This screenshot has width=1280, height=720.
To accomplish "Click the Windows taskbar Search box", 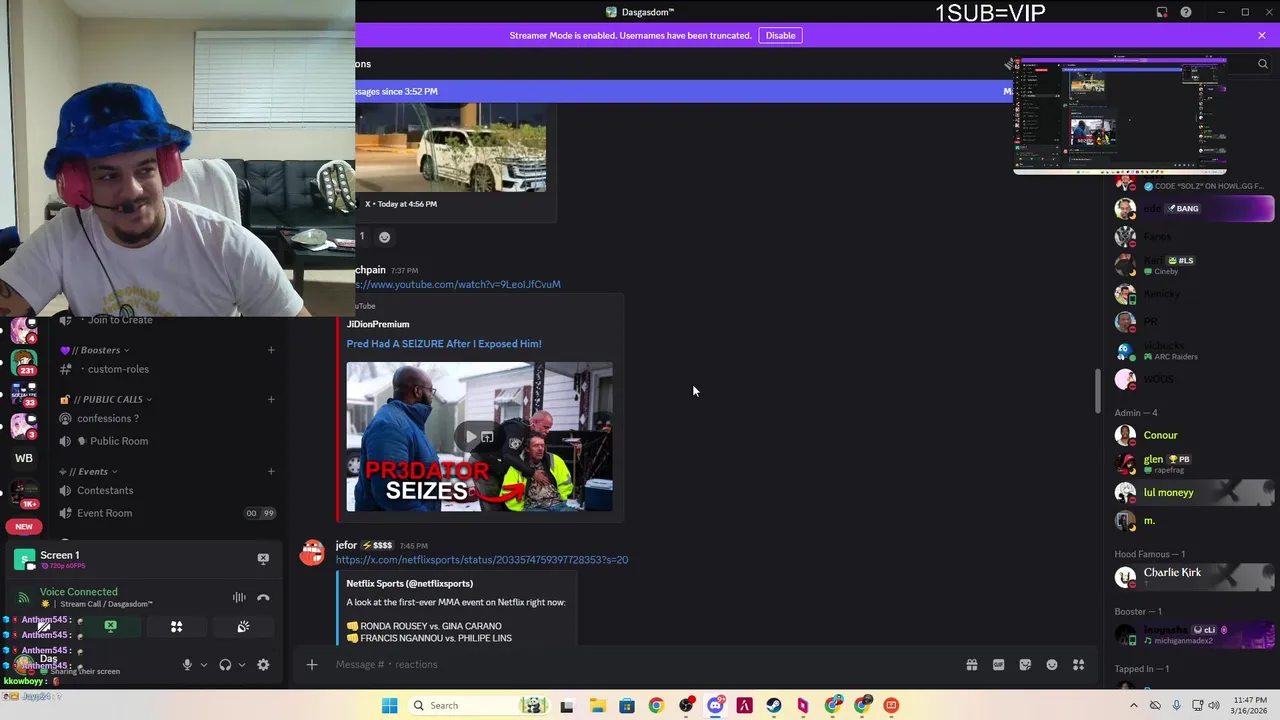I will [x=481, y=705].
